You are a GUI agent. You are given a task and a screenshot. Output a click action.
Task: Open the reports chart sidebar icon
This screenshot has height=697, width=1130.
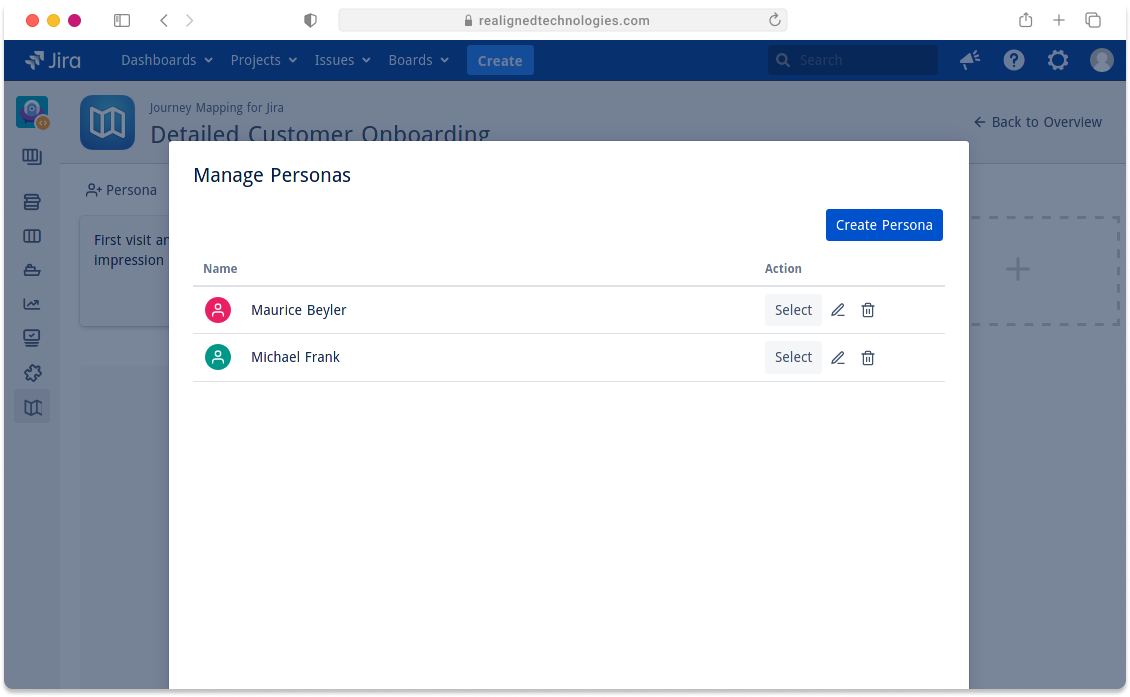[x=32, y=304]
